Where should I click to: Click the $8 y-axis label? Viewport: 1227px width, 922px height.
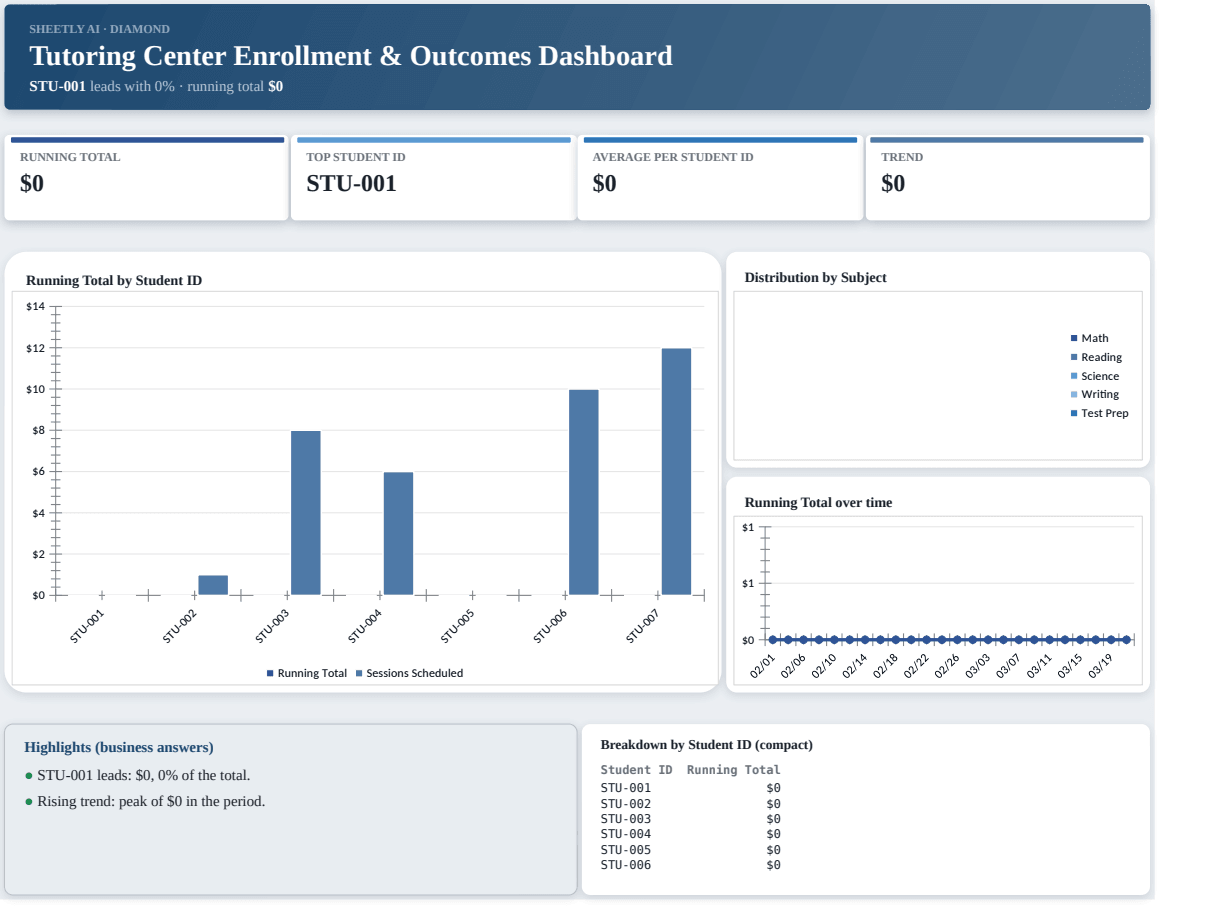coord(38,430)
